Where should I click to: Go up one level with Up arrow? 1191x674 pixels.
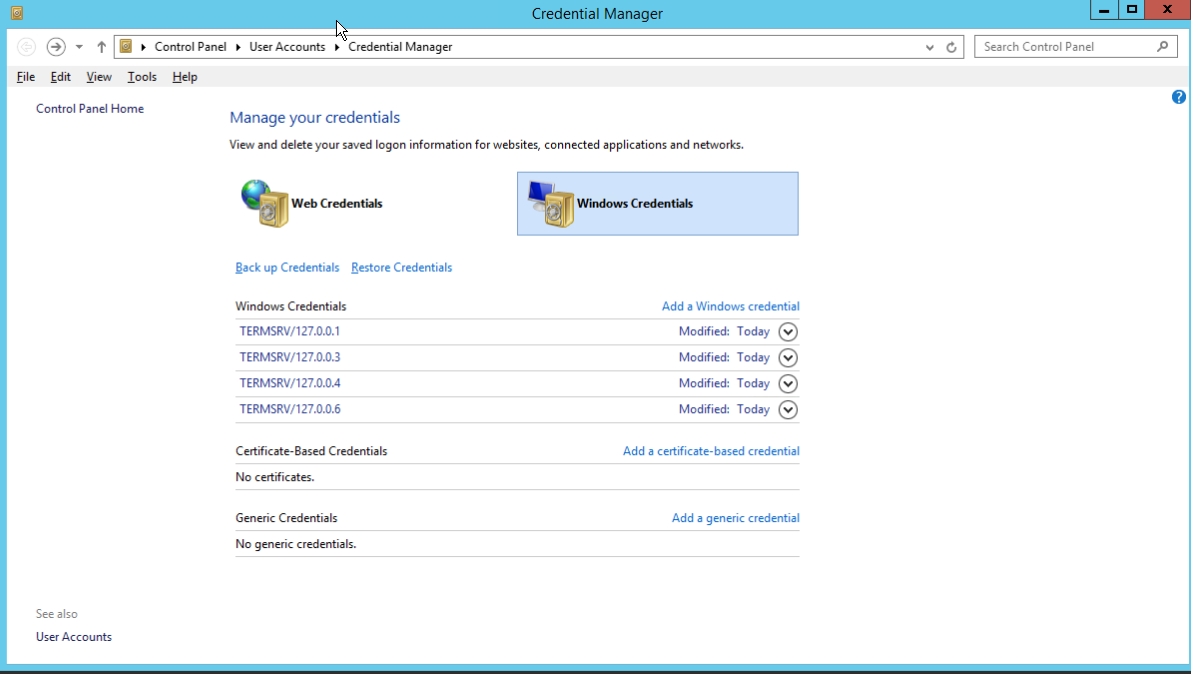pos(101,47)
